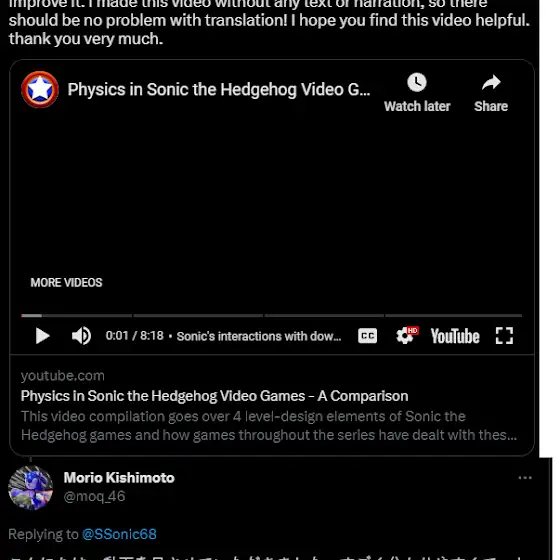Open the video title link in player

pyautogui.click(x=219, y=89)
